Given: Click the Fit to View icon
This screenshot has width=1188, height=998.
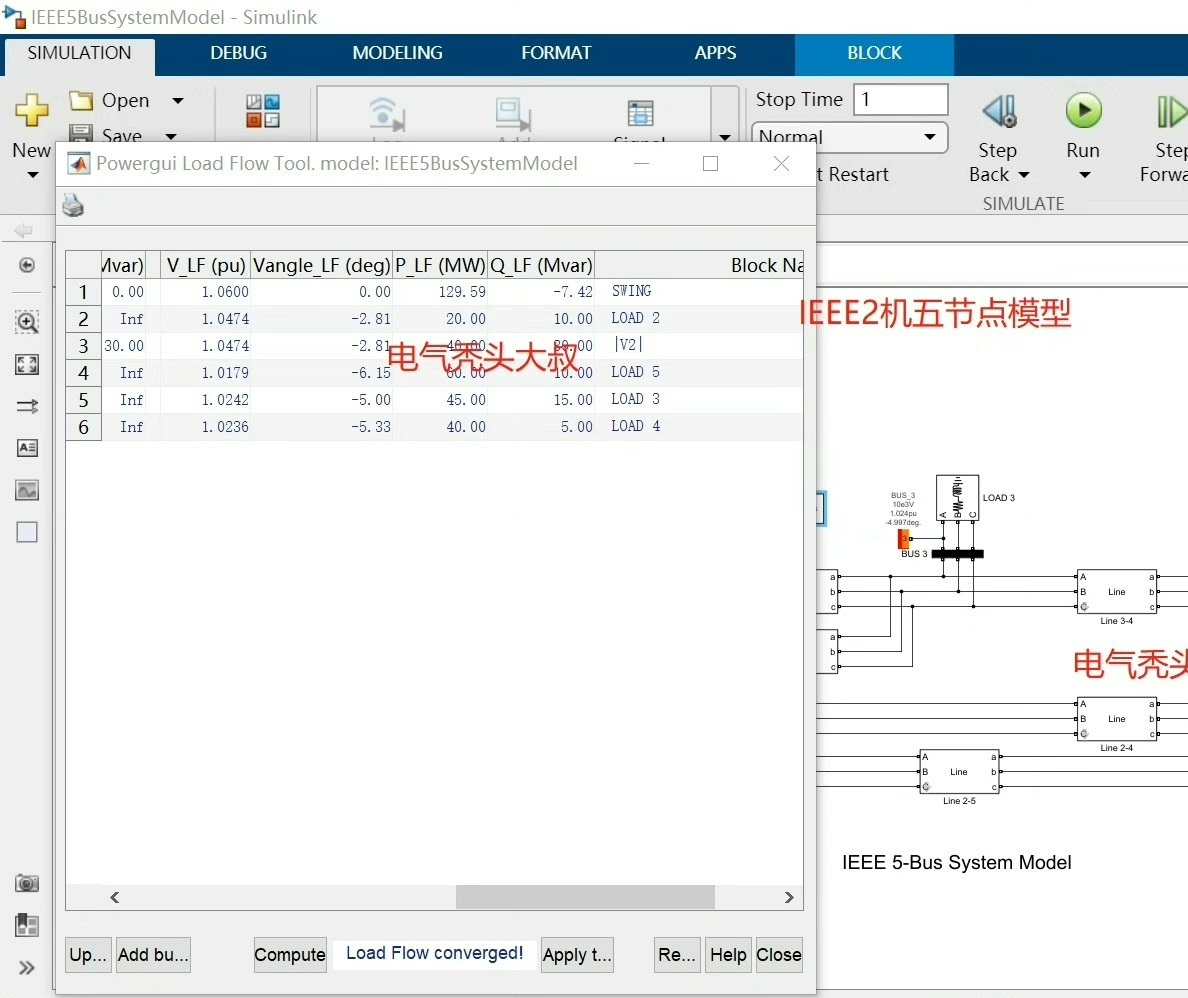Looking at the screenshot, I should [x=27, y=364].
